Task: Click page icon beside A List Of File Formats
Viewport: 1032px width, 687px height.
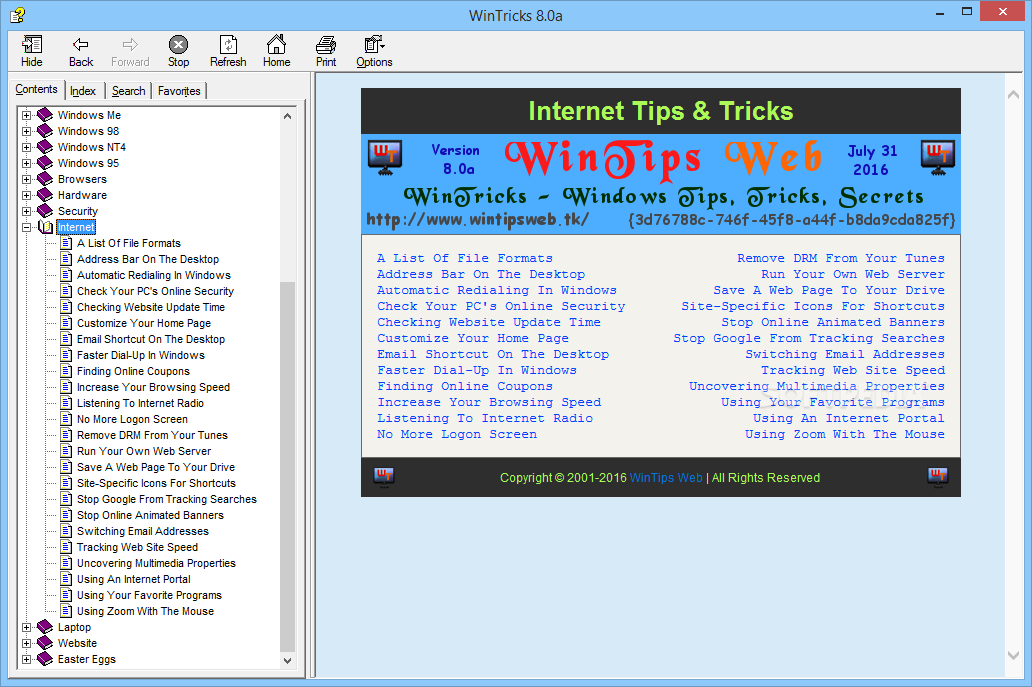Action: [x=66, y=243]
